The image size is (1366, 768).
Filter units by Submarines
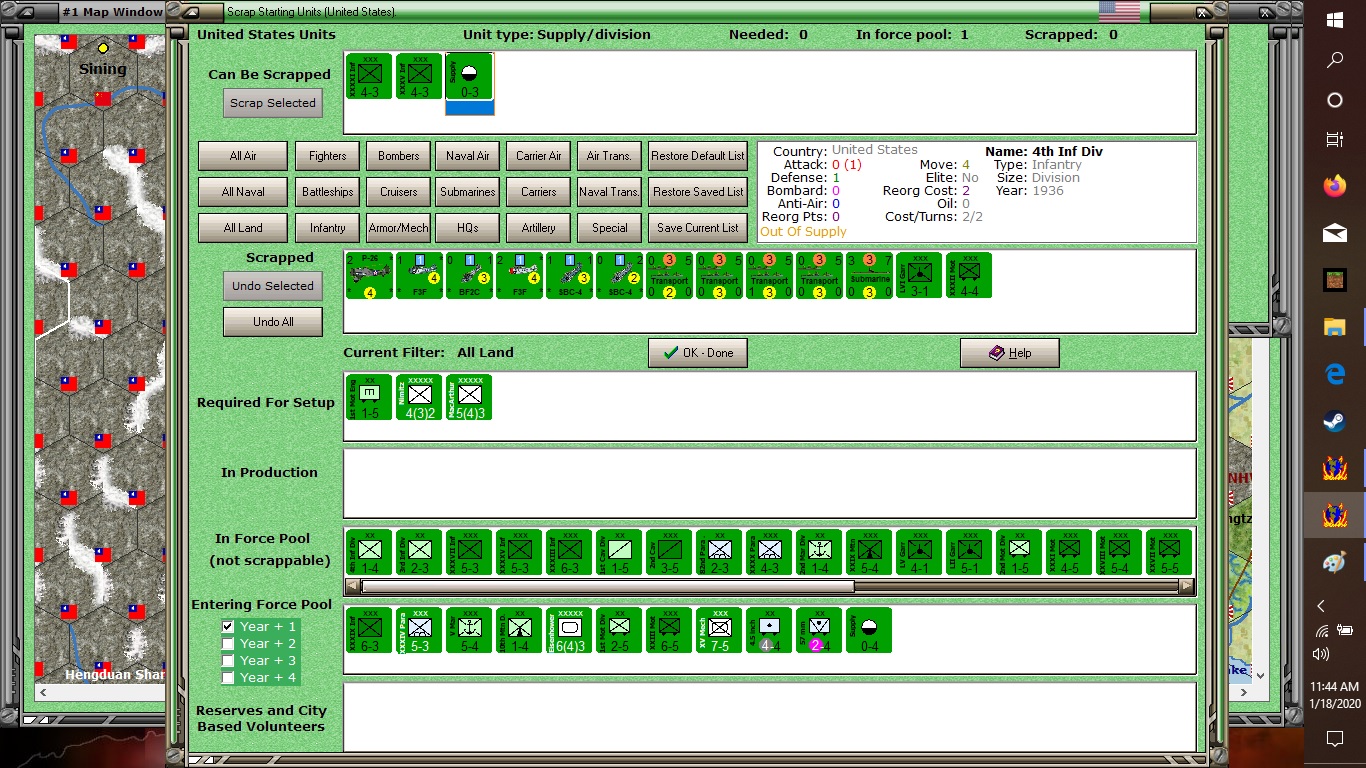pos(468,192)
